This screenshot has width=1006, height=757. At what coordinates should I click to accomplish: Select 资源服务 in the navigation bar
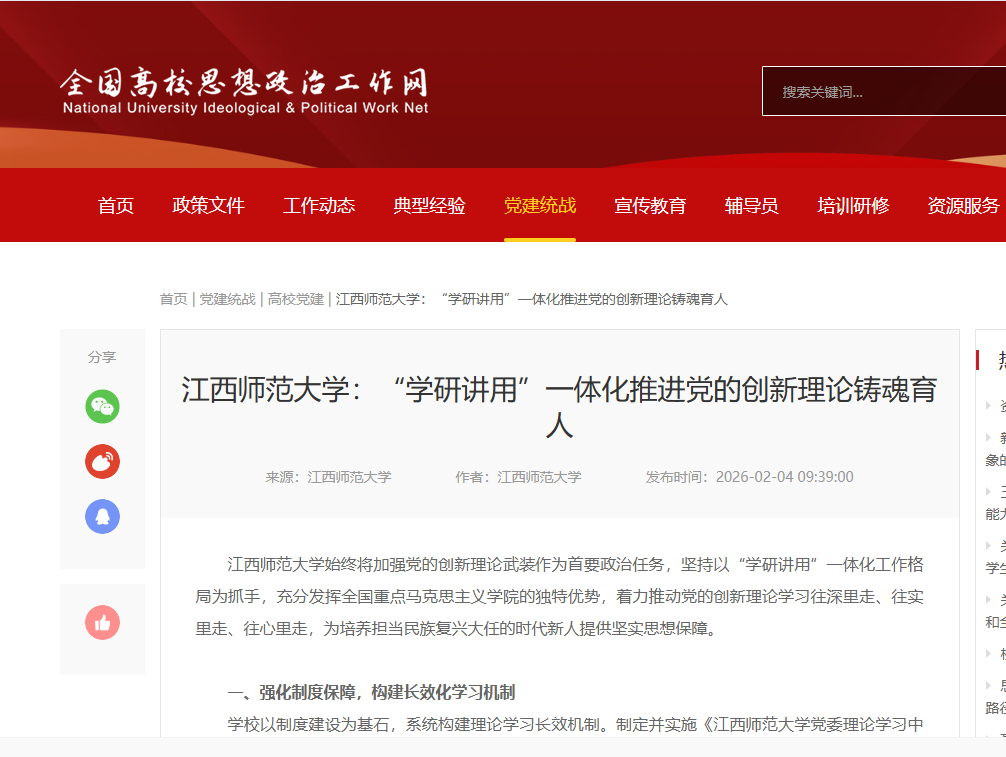(x=963, y=206)
